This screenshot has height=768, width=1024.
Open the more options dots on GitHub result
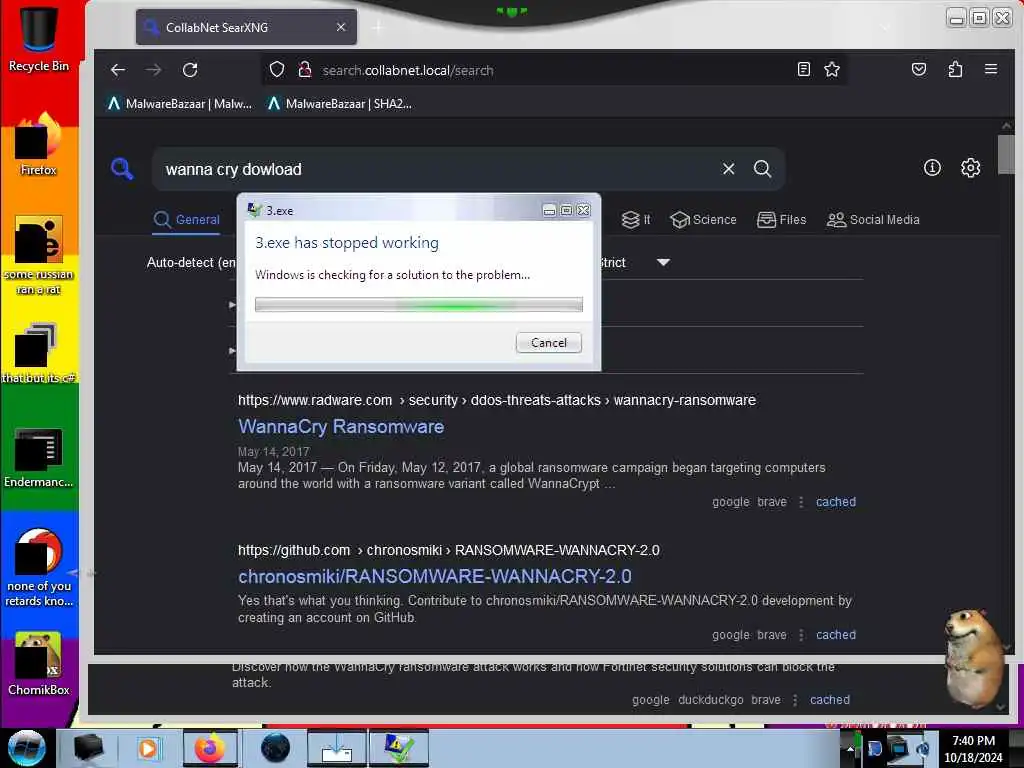point(801,635)
